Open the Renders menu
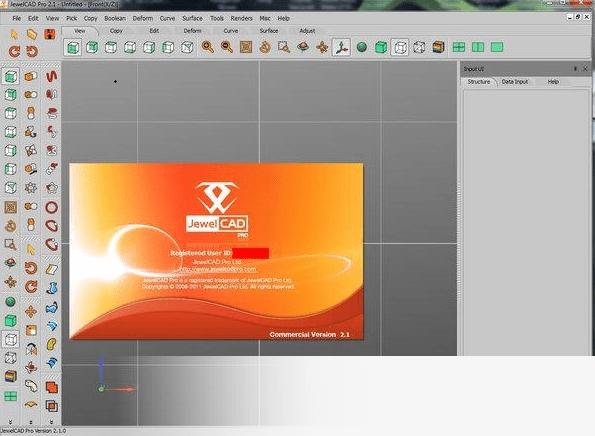The width and height of the screenshot is (595, 436). (x=241, y=18)
